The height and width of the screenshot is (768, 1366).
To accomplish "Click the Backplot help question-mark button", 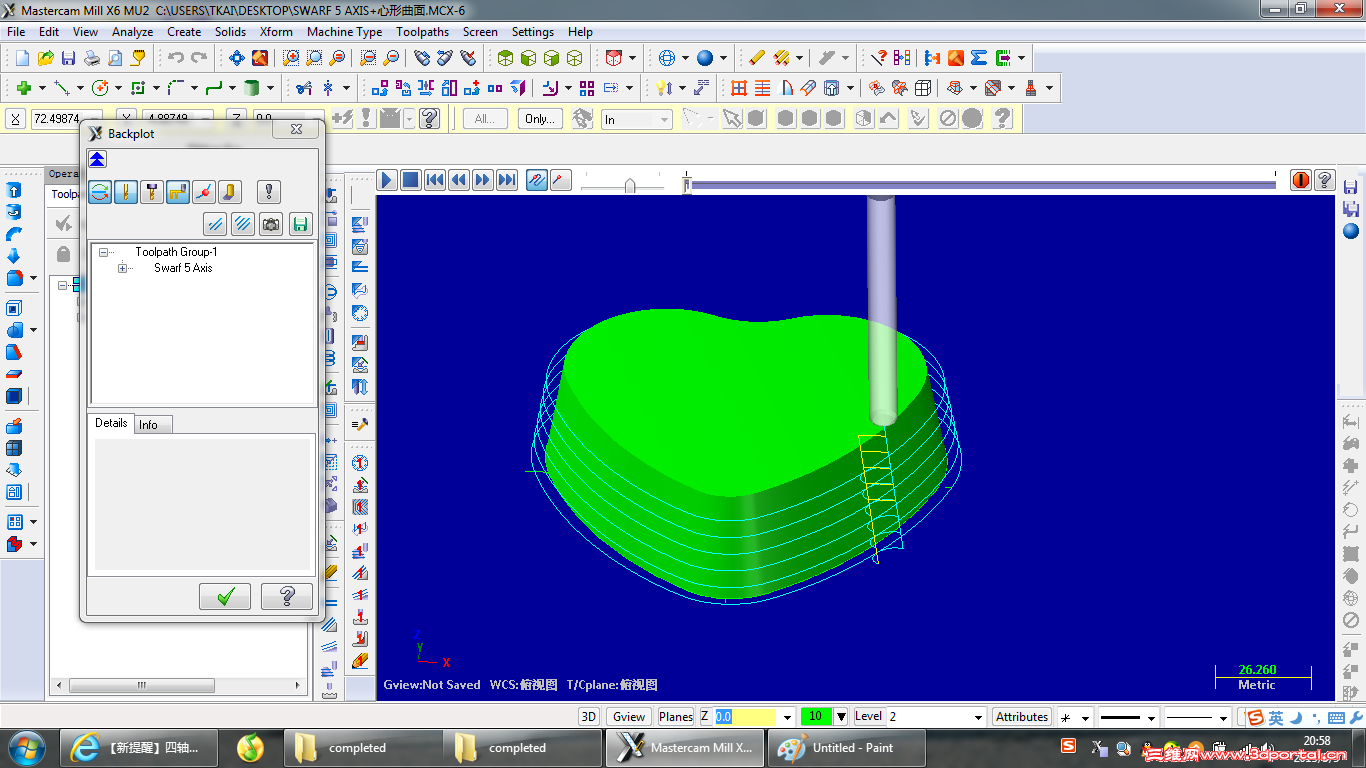I will tap(287, 597).
